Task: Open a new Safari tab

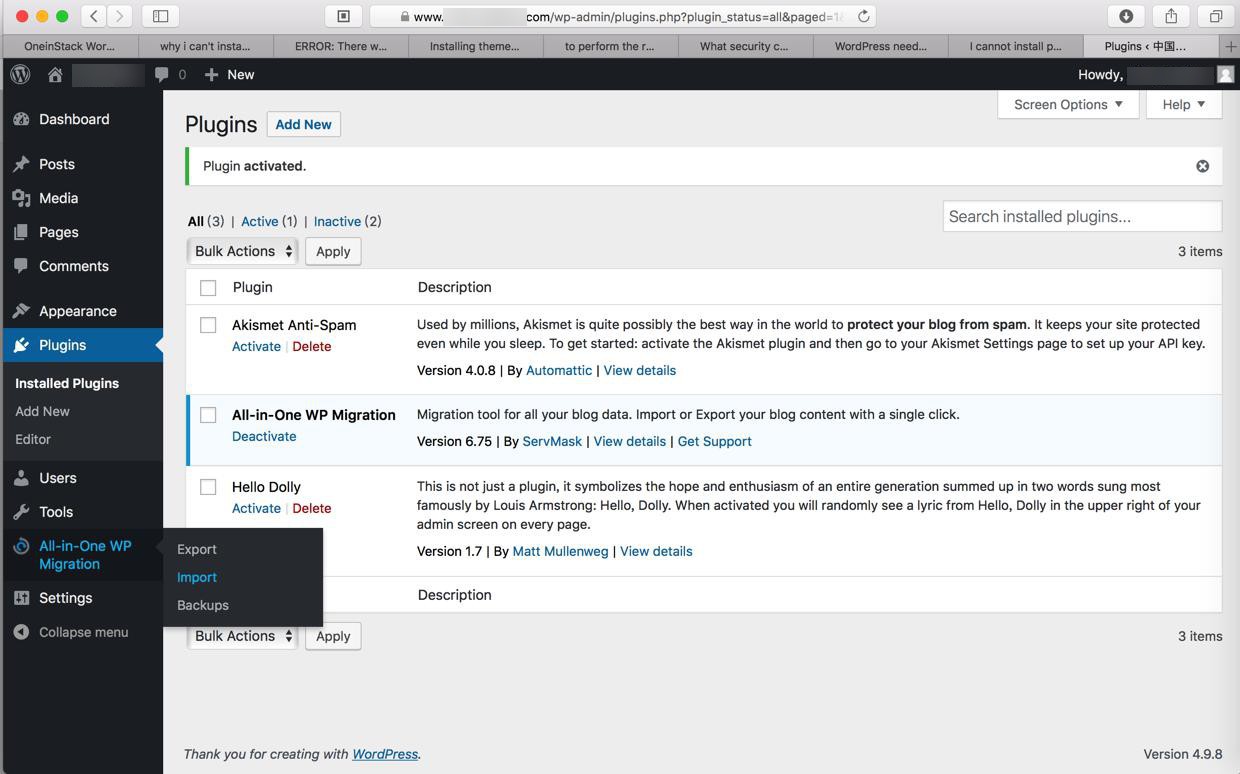Action: tap(1230, 46)
